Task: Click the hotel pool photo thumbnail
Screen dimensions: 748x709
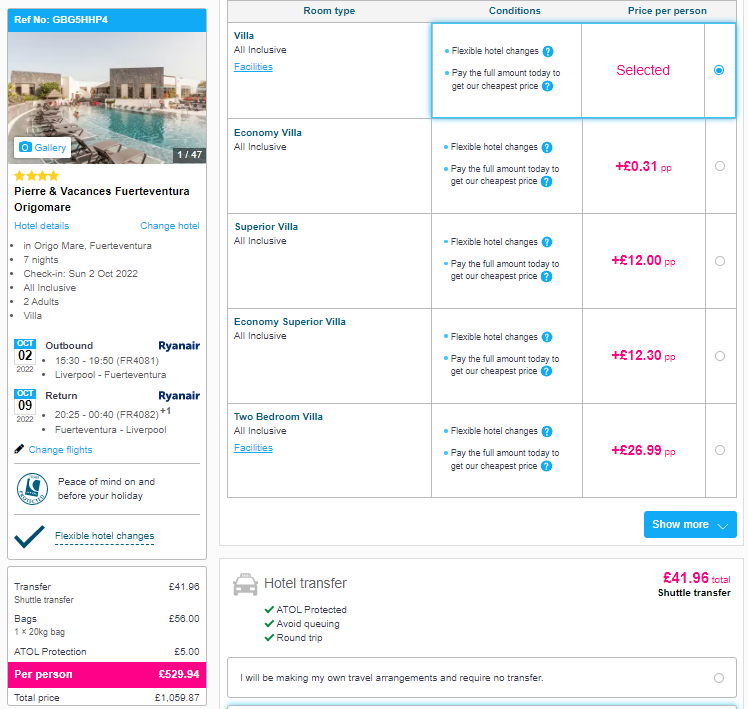Action: pos(107,98)
